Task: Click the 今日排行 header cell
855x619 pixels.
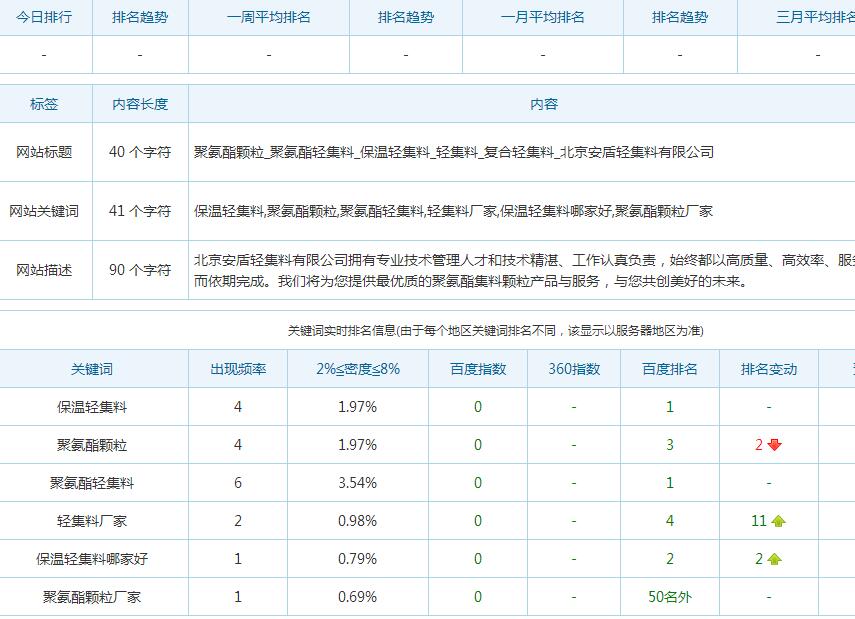Action: click(44, 17)
